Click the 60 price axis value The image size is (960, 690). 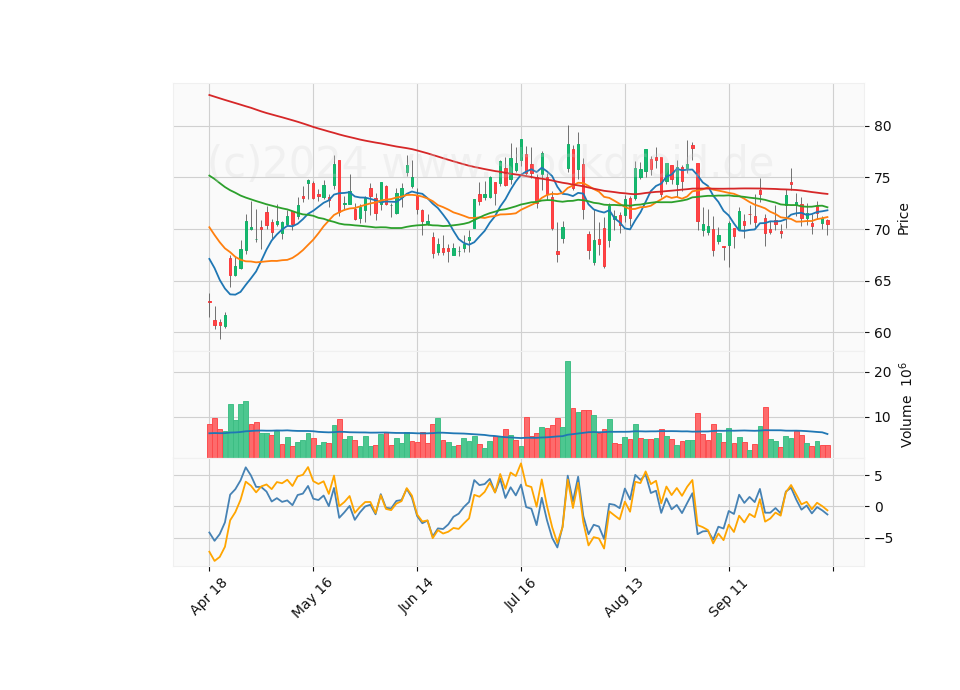[883, 333]
